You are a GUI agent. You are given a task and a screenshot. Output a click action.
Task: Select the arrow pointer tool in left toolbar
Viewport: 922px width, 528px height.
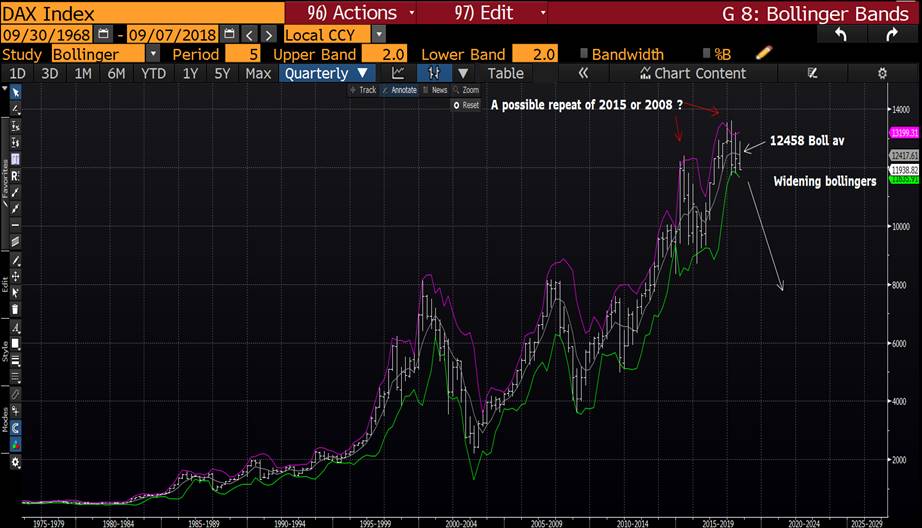click(15, 93)
